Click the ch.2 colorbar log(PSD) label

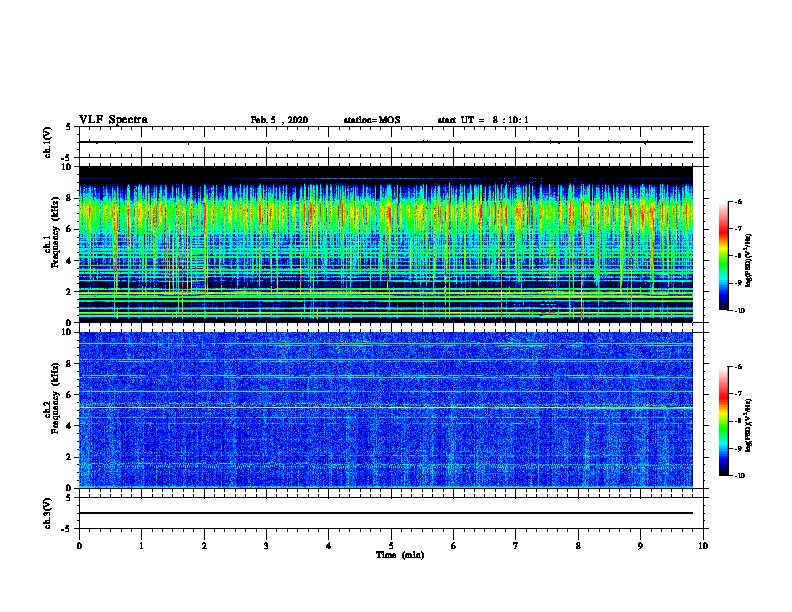[x=748, y=425]
